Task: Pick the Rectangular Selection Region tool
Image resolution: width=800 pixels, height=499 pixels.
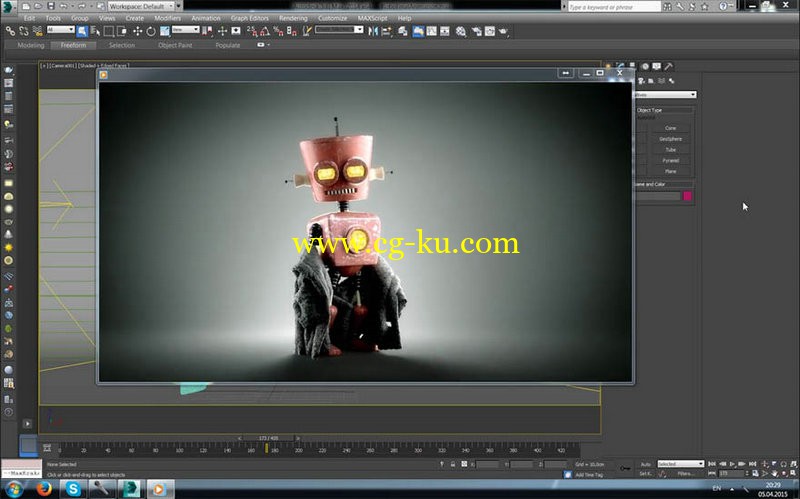Action: pos(109,31)
